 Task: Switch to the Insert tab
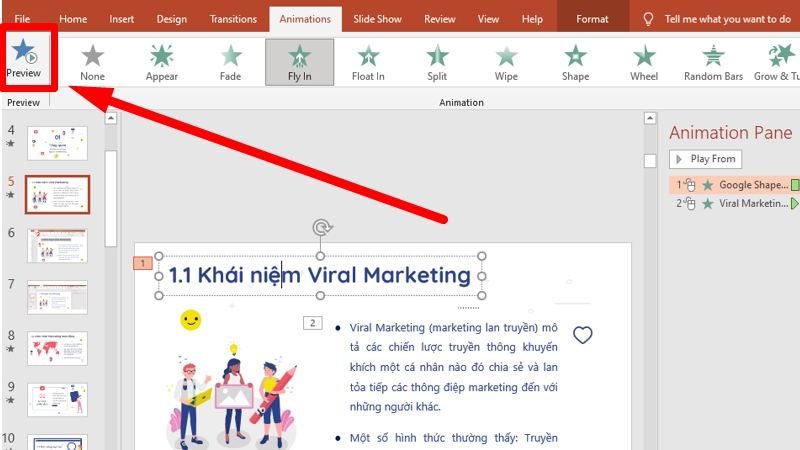(x=121, y=19)
